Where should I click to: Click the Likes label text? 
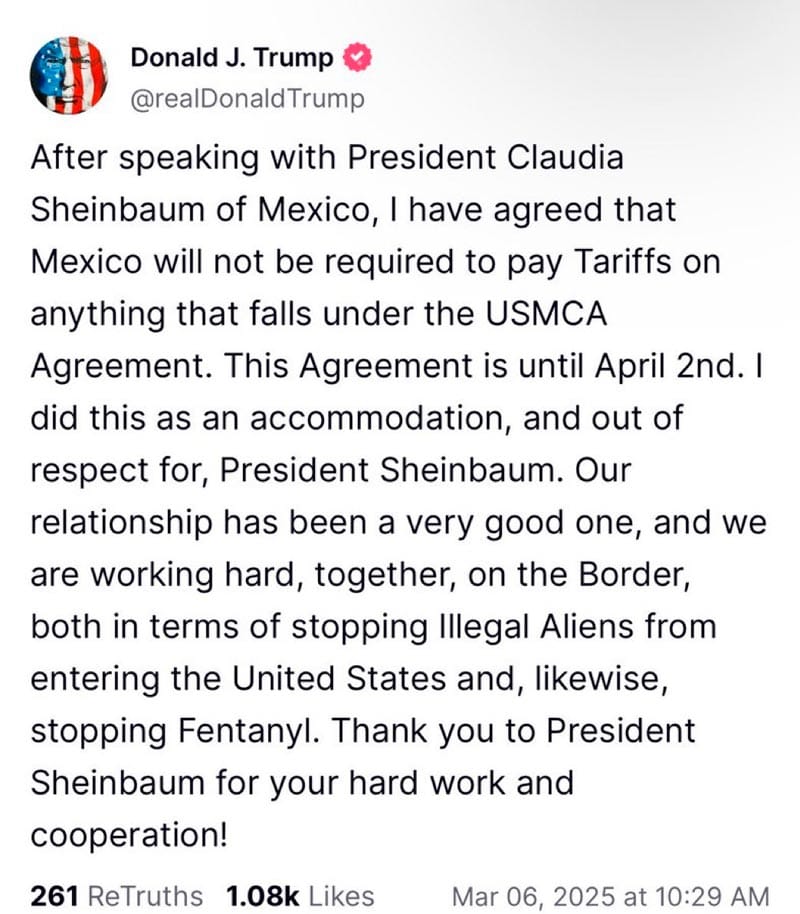click(x=341, y=896)
